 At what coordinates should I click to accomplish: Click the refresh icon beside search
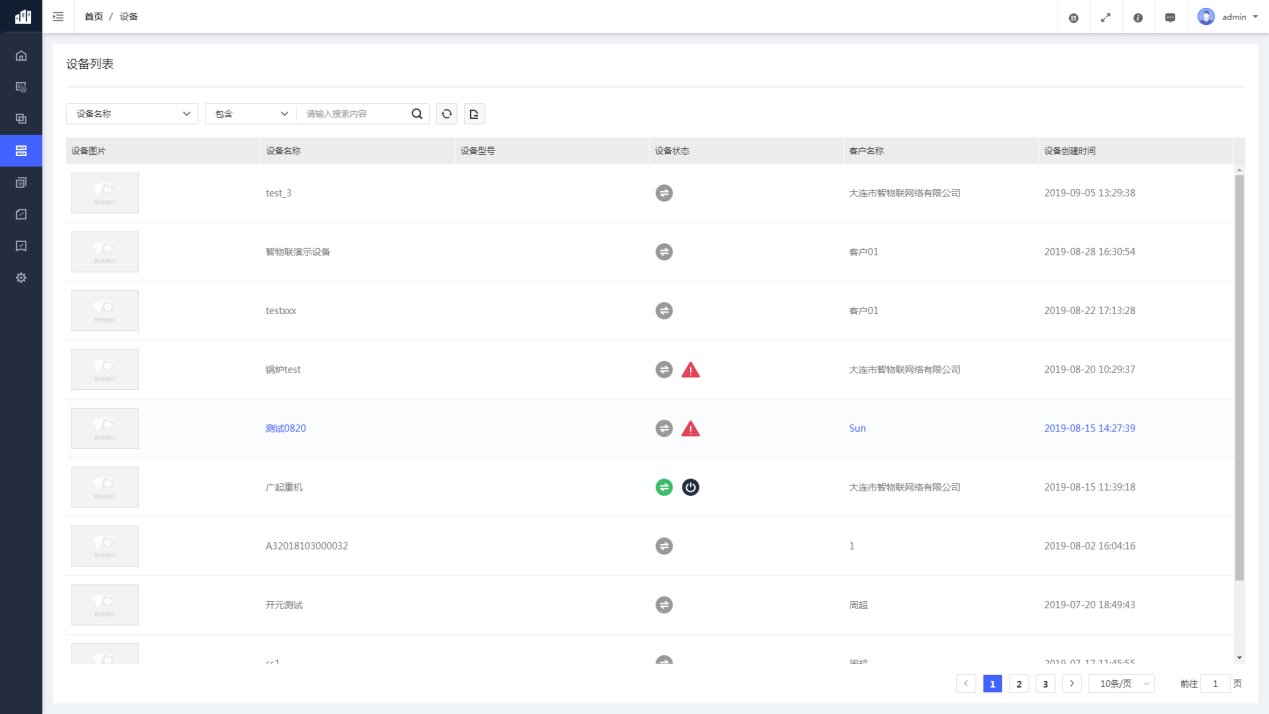[x=447, y=114]
